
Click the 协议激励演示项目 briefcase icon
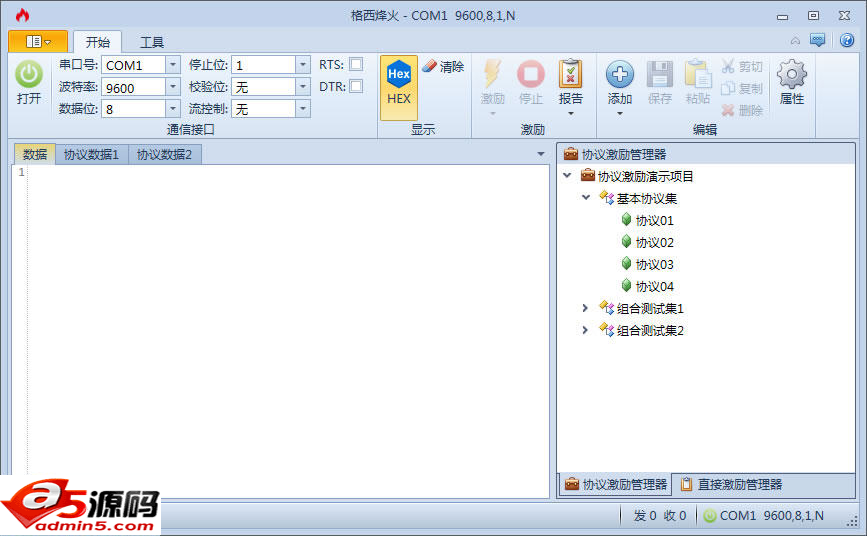click(x=588, y=175)
